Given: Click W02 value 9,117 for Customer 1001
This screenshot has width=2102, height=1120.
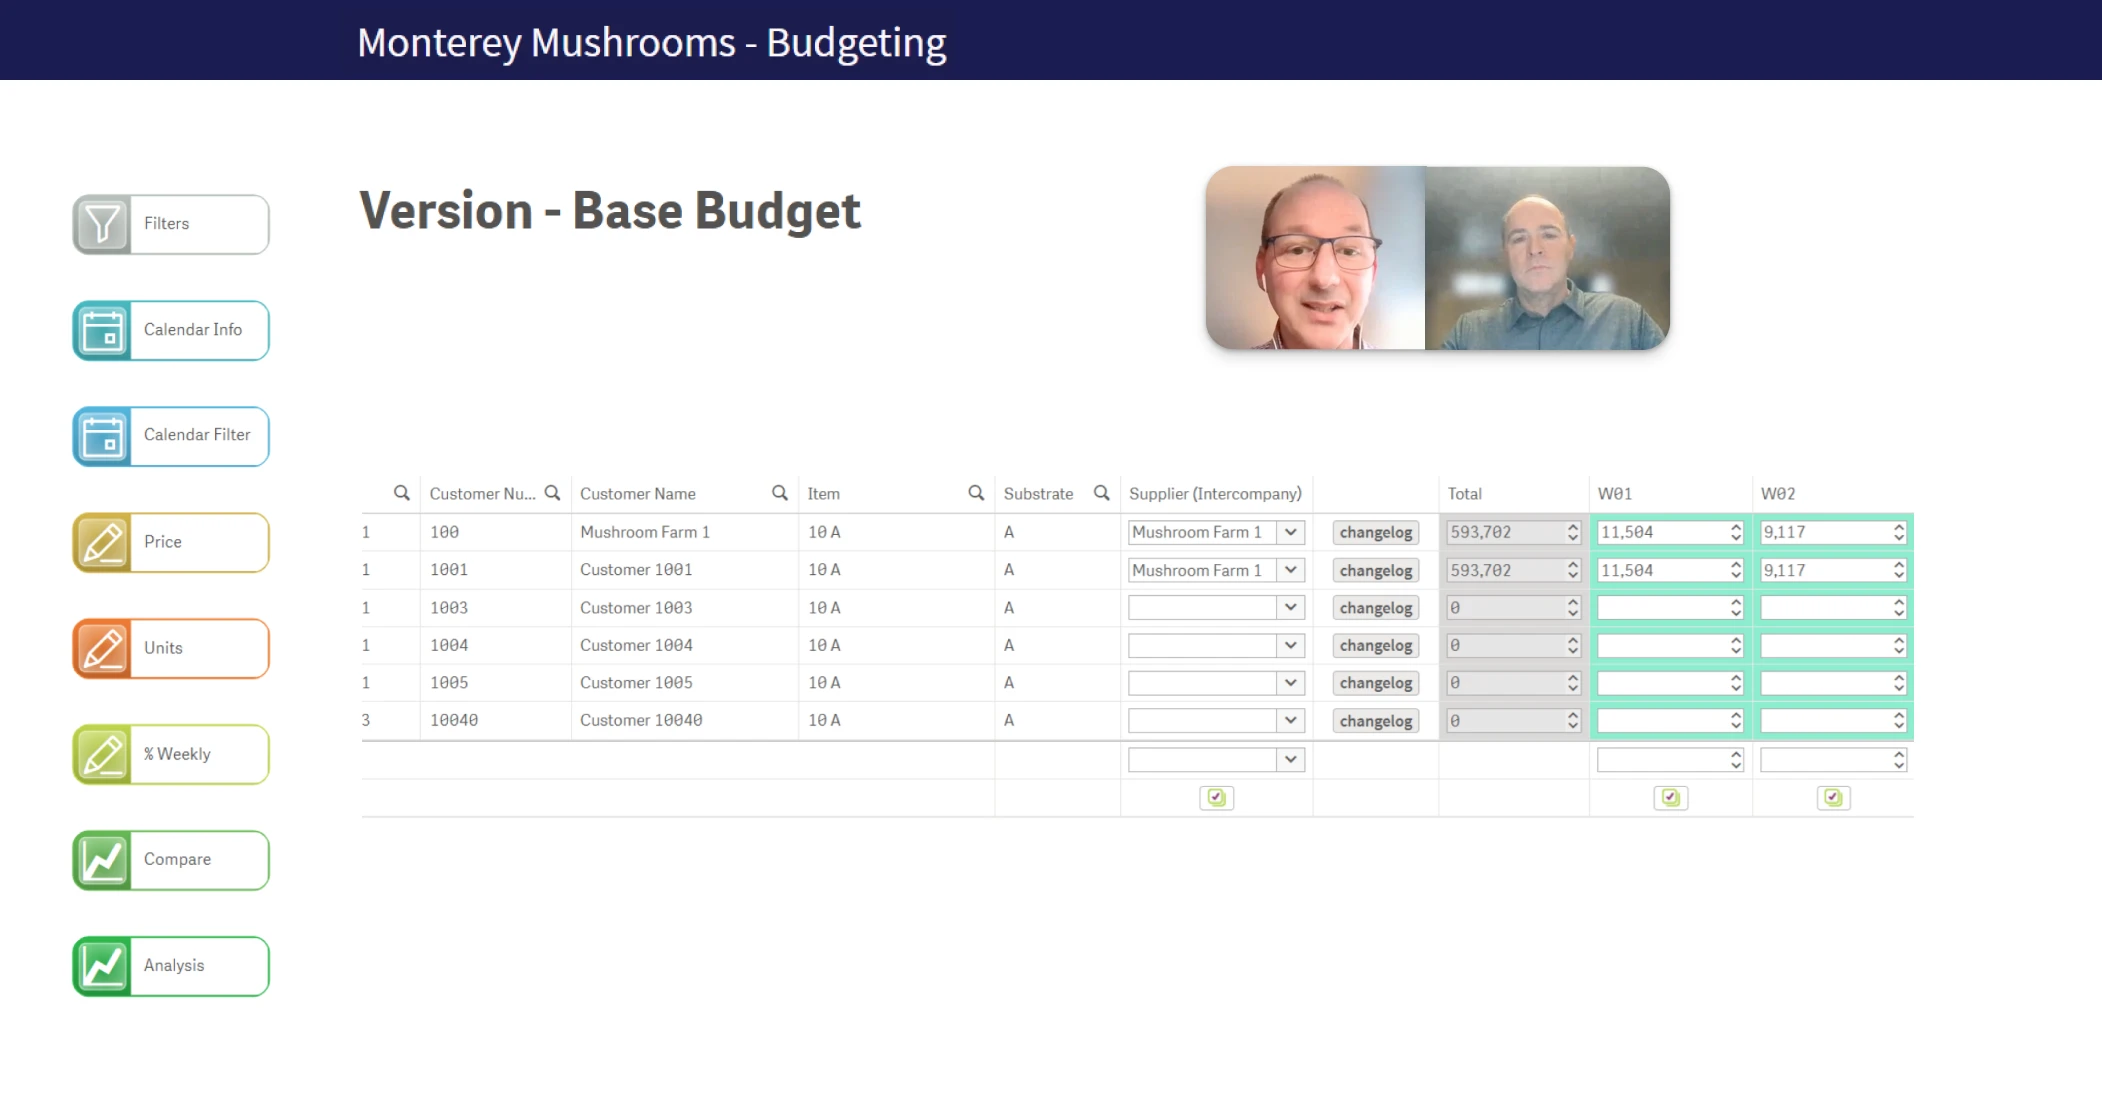Looking at the screenshot, I should [x=1833, y=570].
